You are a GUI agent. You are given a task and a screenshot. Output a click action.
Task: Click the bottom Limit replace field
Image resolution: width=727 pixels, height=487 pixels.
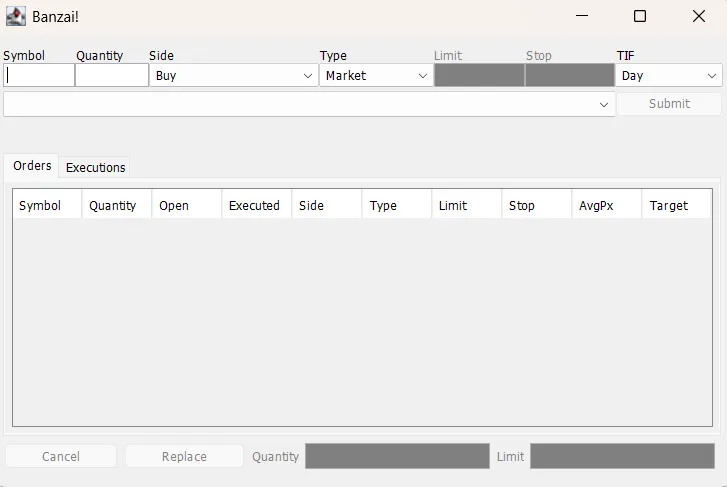[x=622, y=456]
